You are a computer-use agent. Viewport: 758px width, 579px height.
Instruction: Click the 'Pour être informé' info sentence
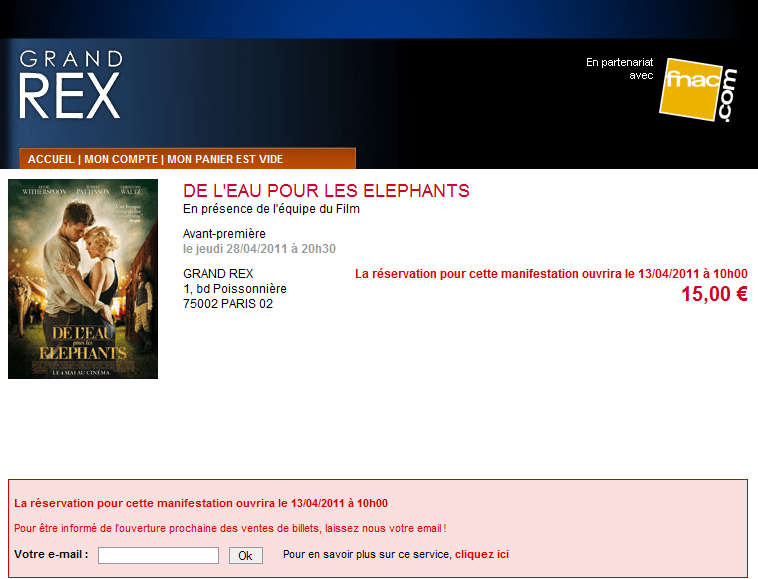[x=230, y=528]
